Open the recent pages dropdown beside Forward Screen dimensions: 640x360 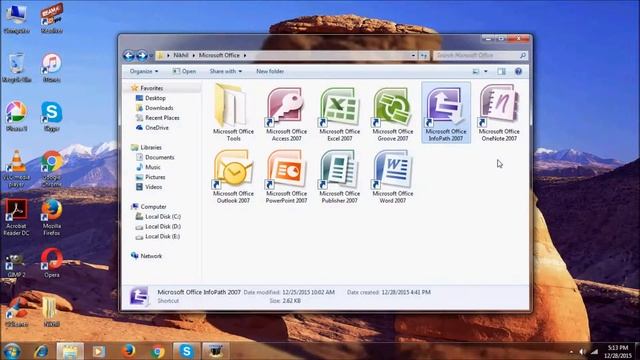(x=151, y=56)
